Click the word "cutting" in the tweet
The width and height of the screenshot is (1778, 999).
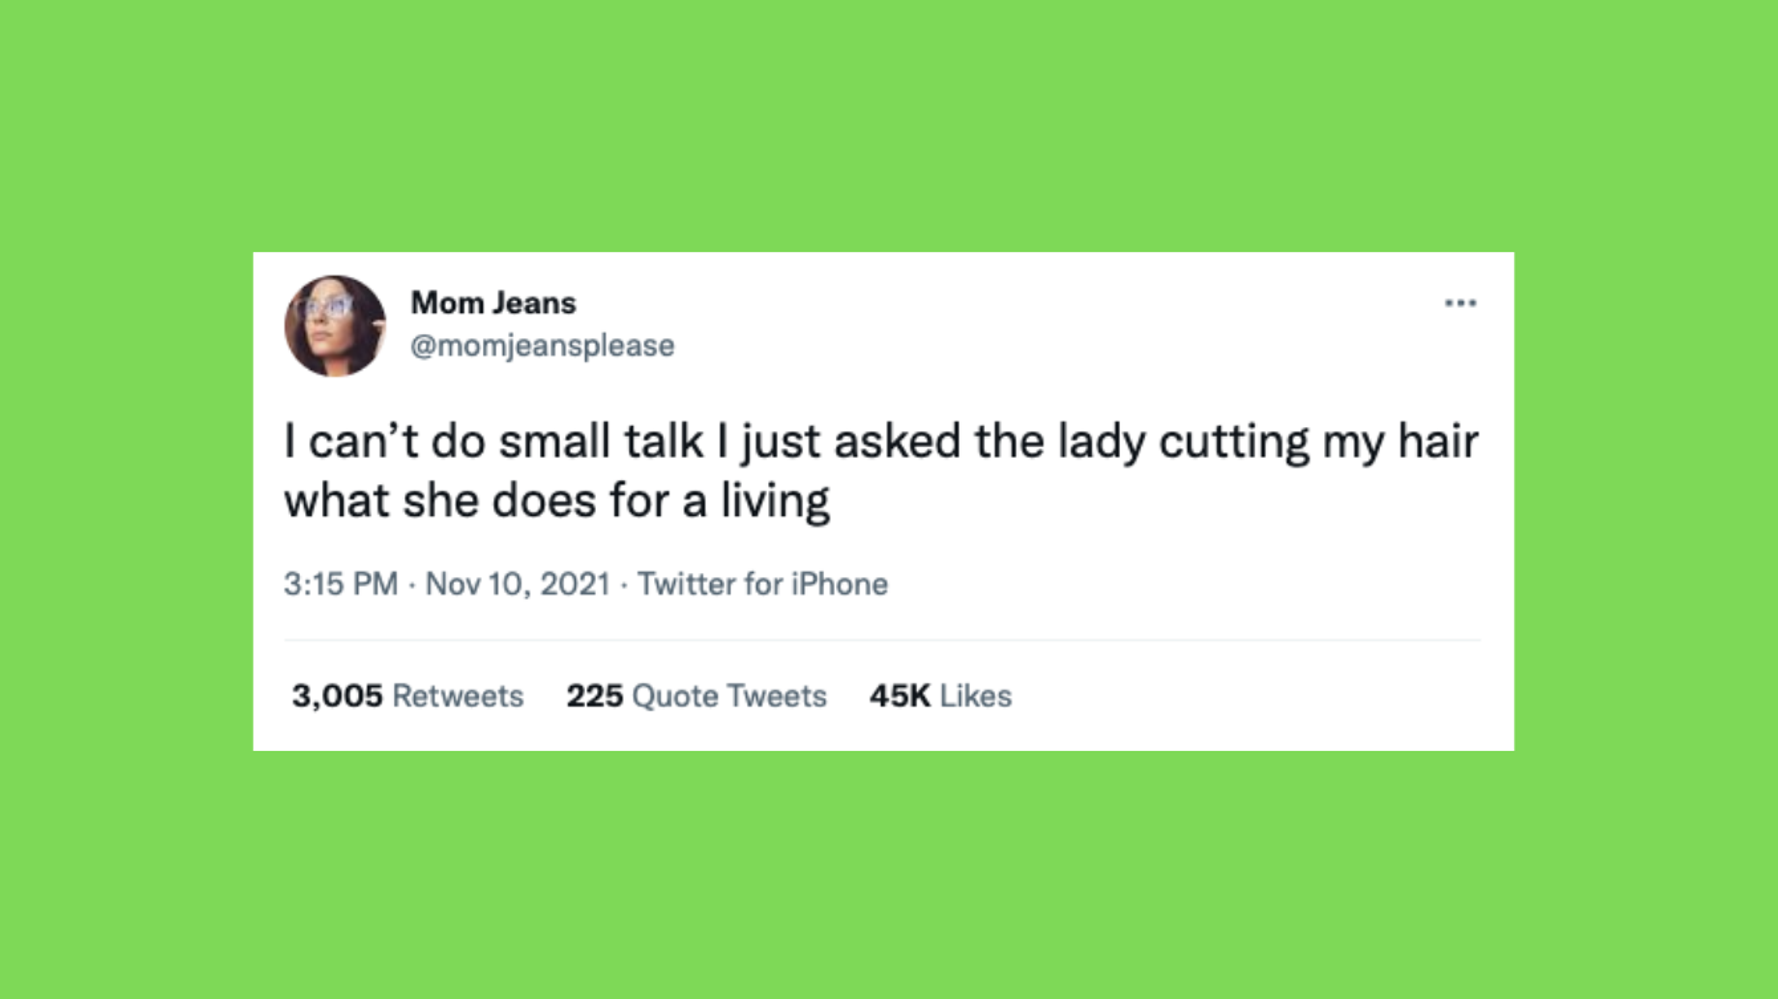point(1233,441)
